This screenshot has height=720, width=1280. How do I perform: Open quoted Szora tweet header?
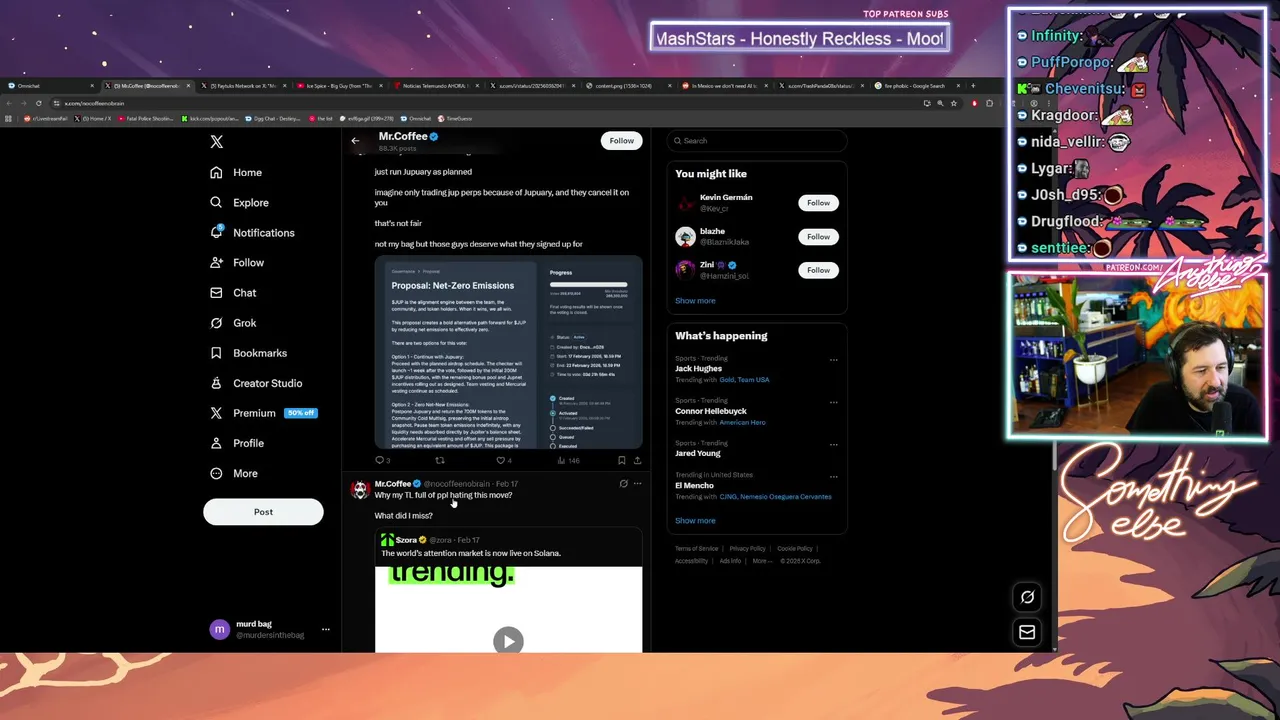click(x=430, y=540)
